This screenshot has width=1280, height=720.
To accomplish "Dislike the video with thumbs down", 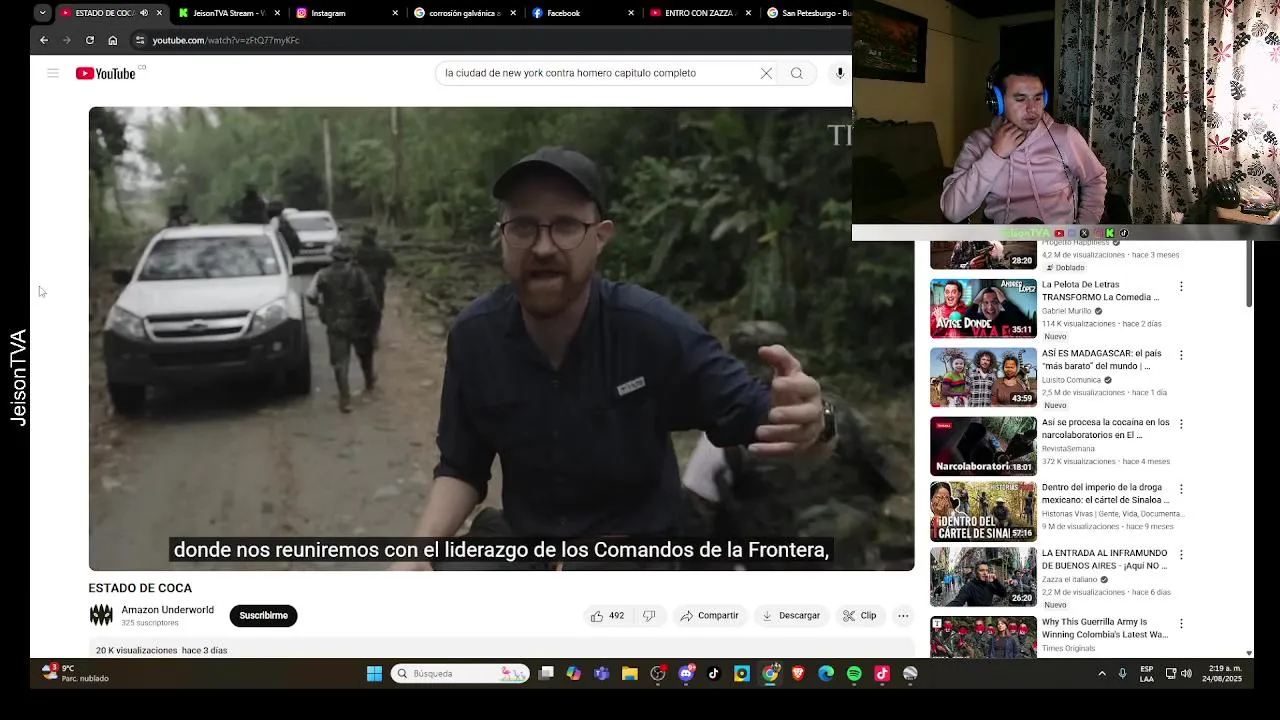I will point(649,616).
